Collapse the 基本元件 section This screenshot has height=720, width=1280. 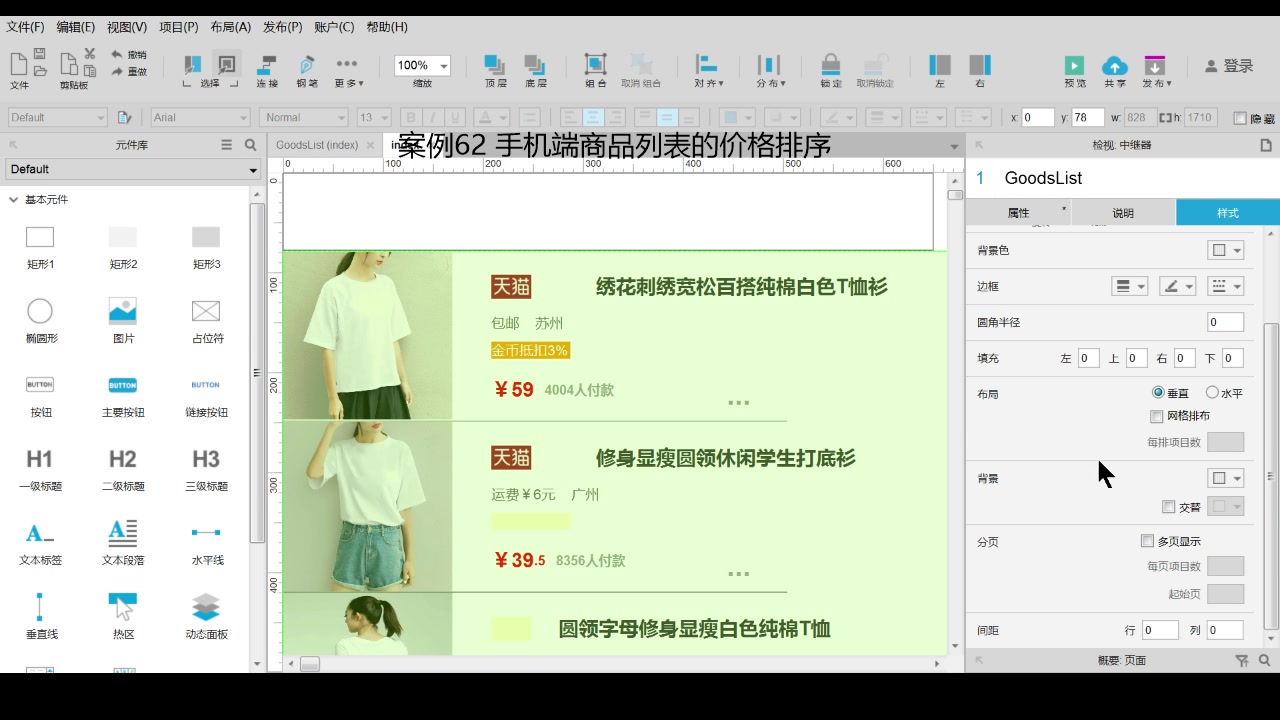(14, 200)
